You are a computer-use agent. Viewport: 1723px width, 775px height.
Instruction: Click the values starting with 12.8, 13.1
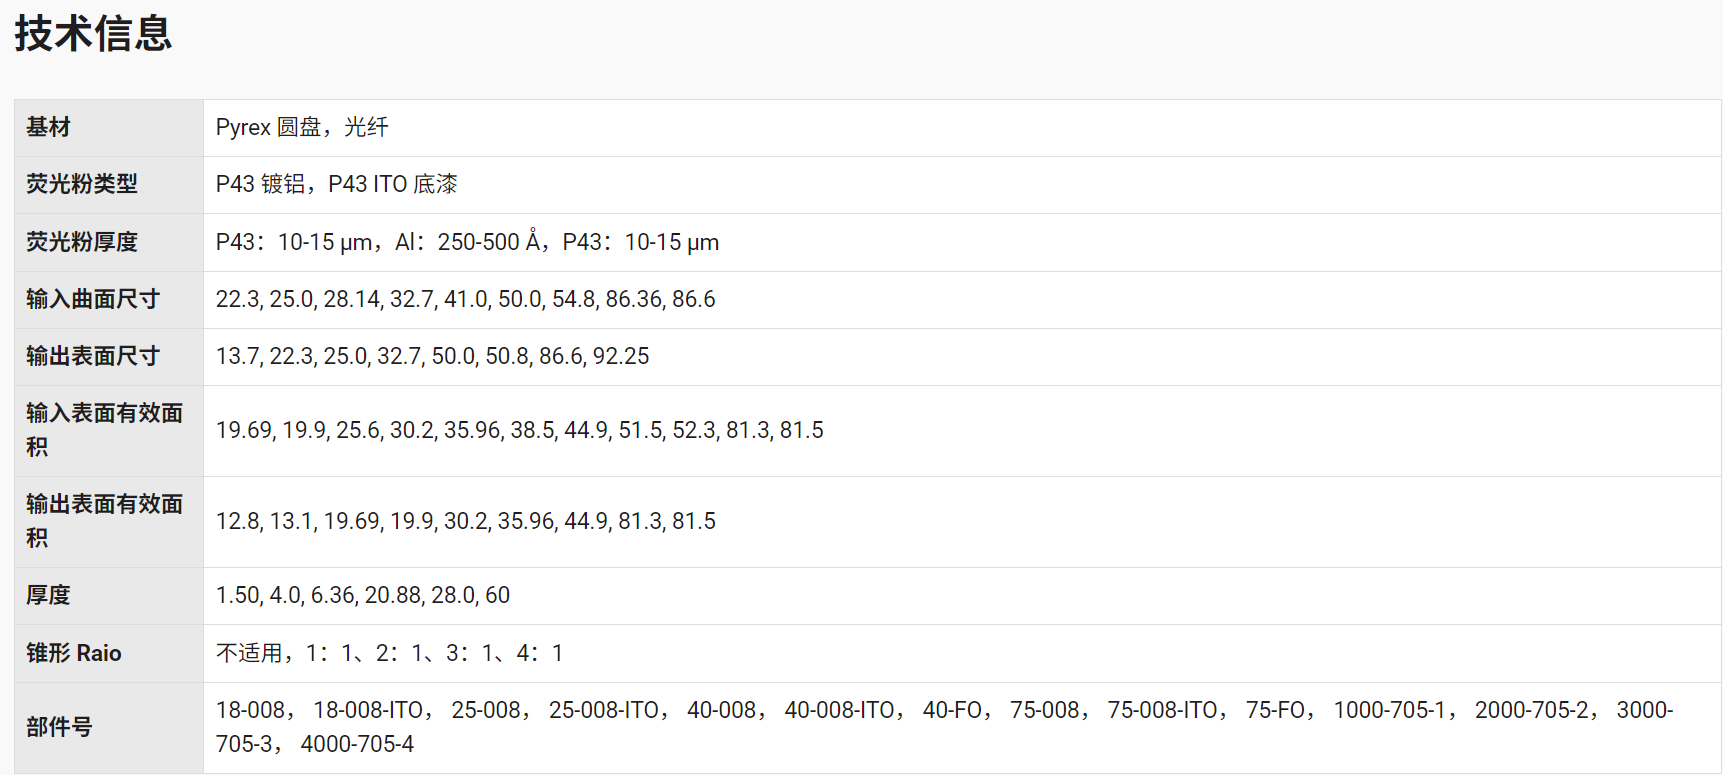[465, 521]
